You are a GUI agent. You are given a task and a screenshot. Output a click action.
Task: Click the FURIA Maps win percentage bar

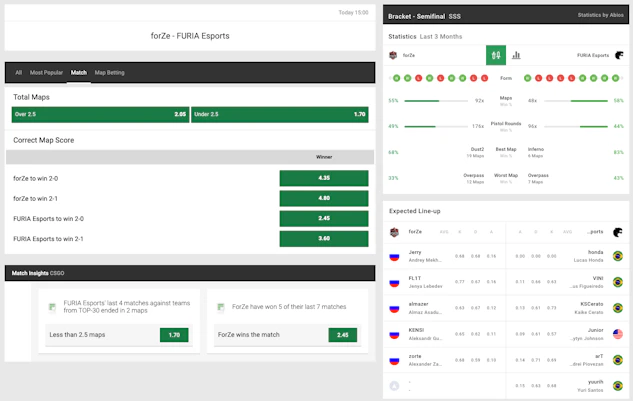point(576,101)
